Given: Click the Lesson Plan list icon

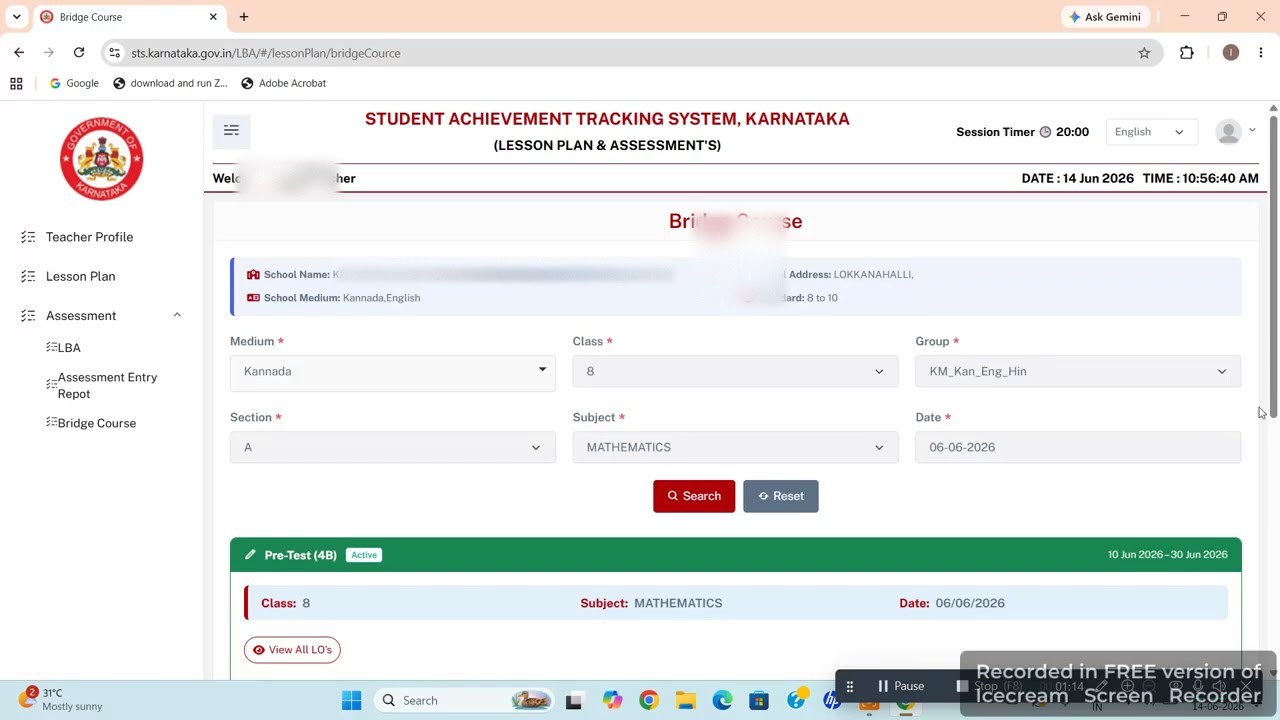Looking at the screenshot, I should coord(28,276).
